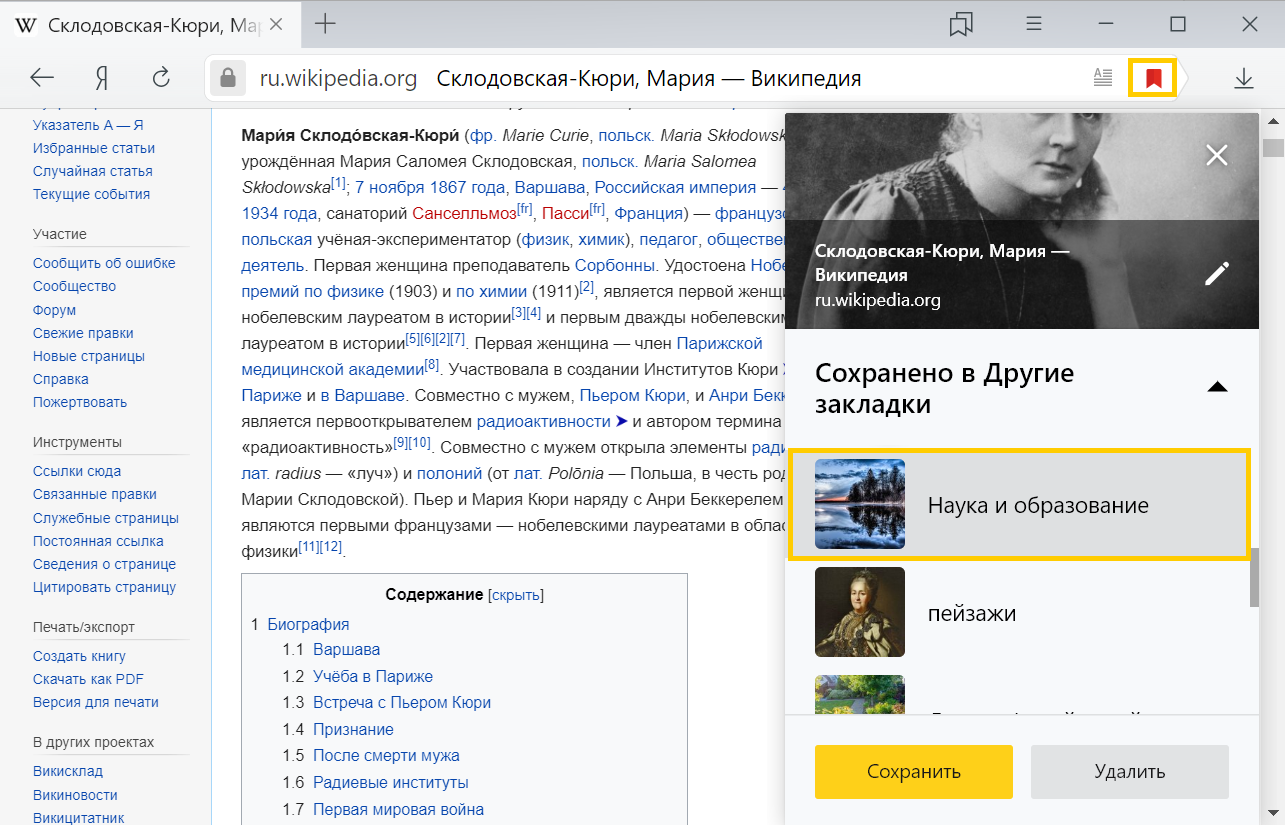Click the padlock site security icon
This screenshot has height=825, width=1285.
pyautogui.click(x=228, y=78)
